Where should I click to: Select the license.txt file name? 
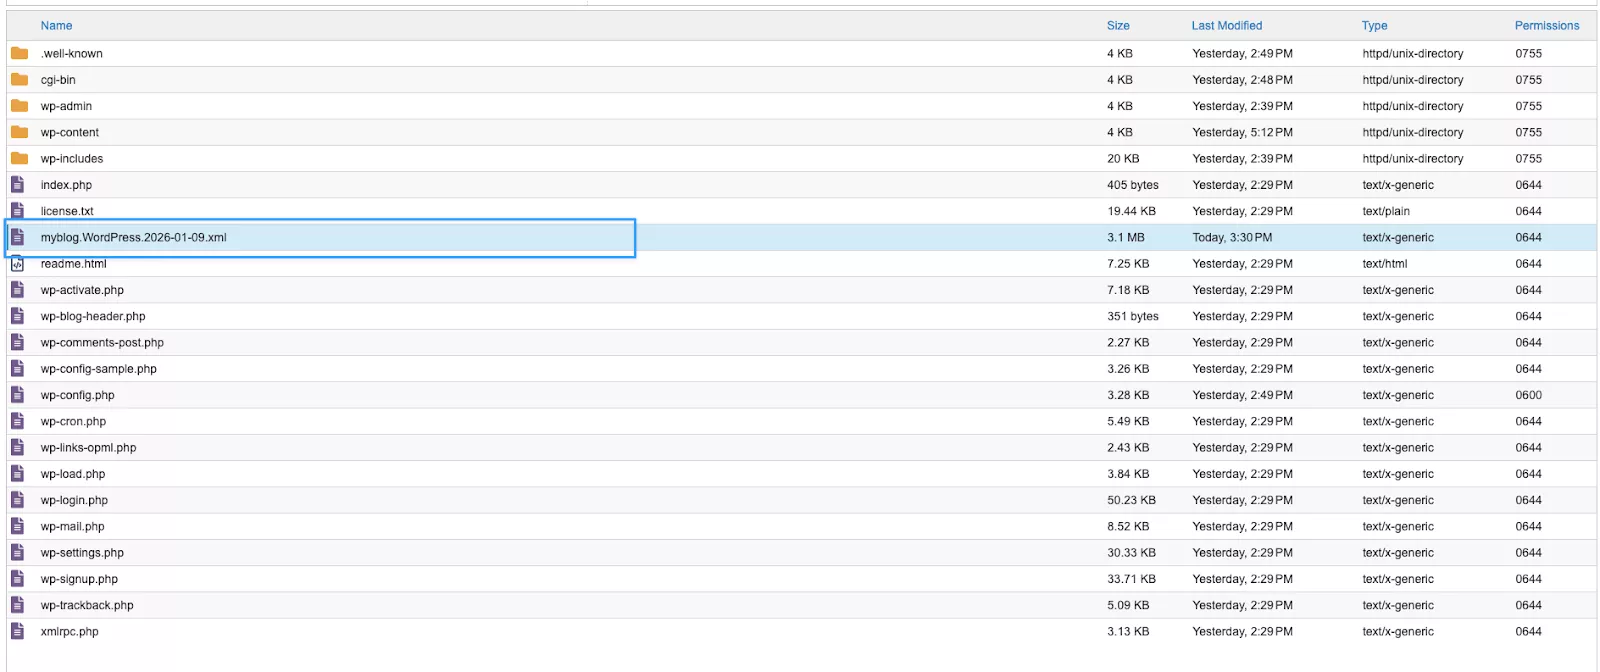point(67,211)
